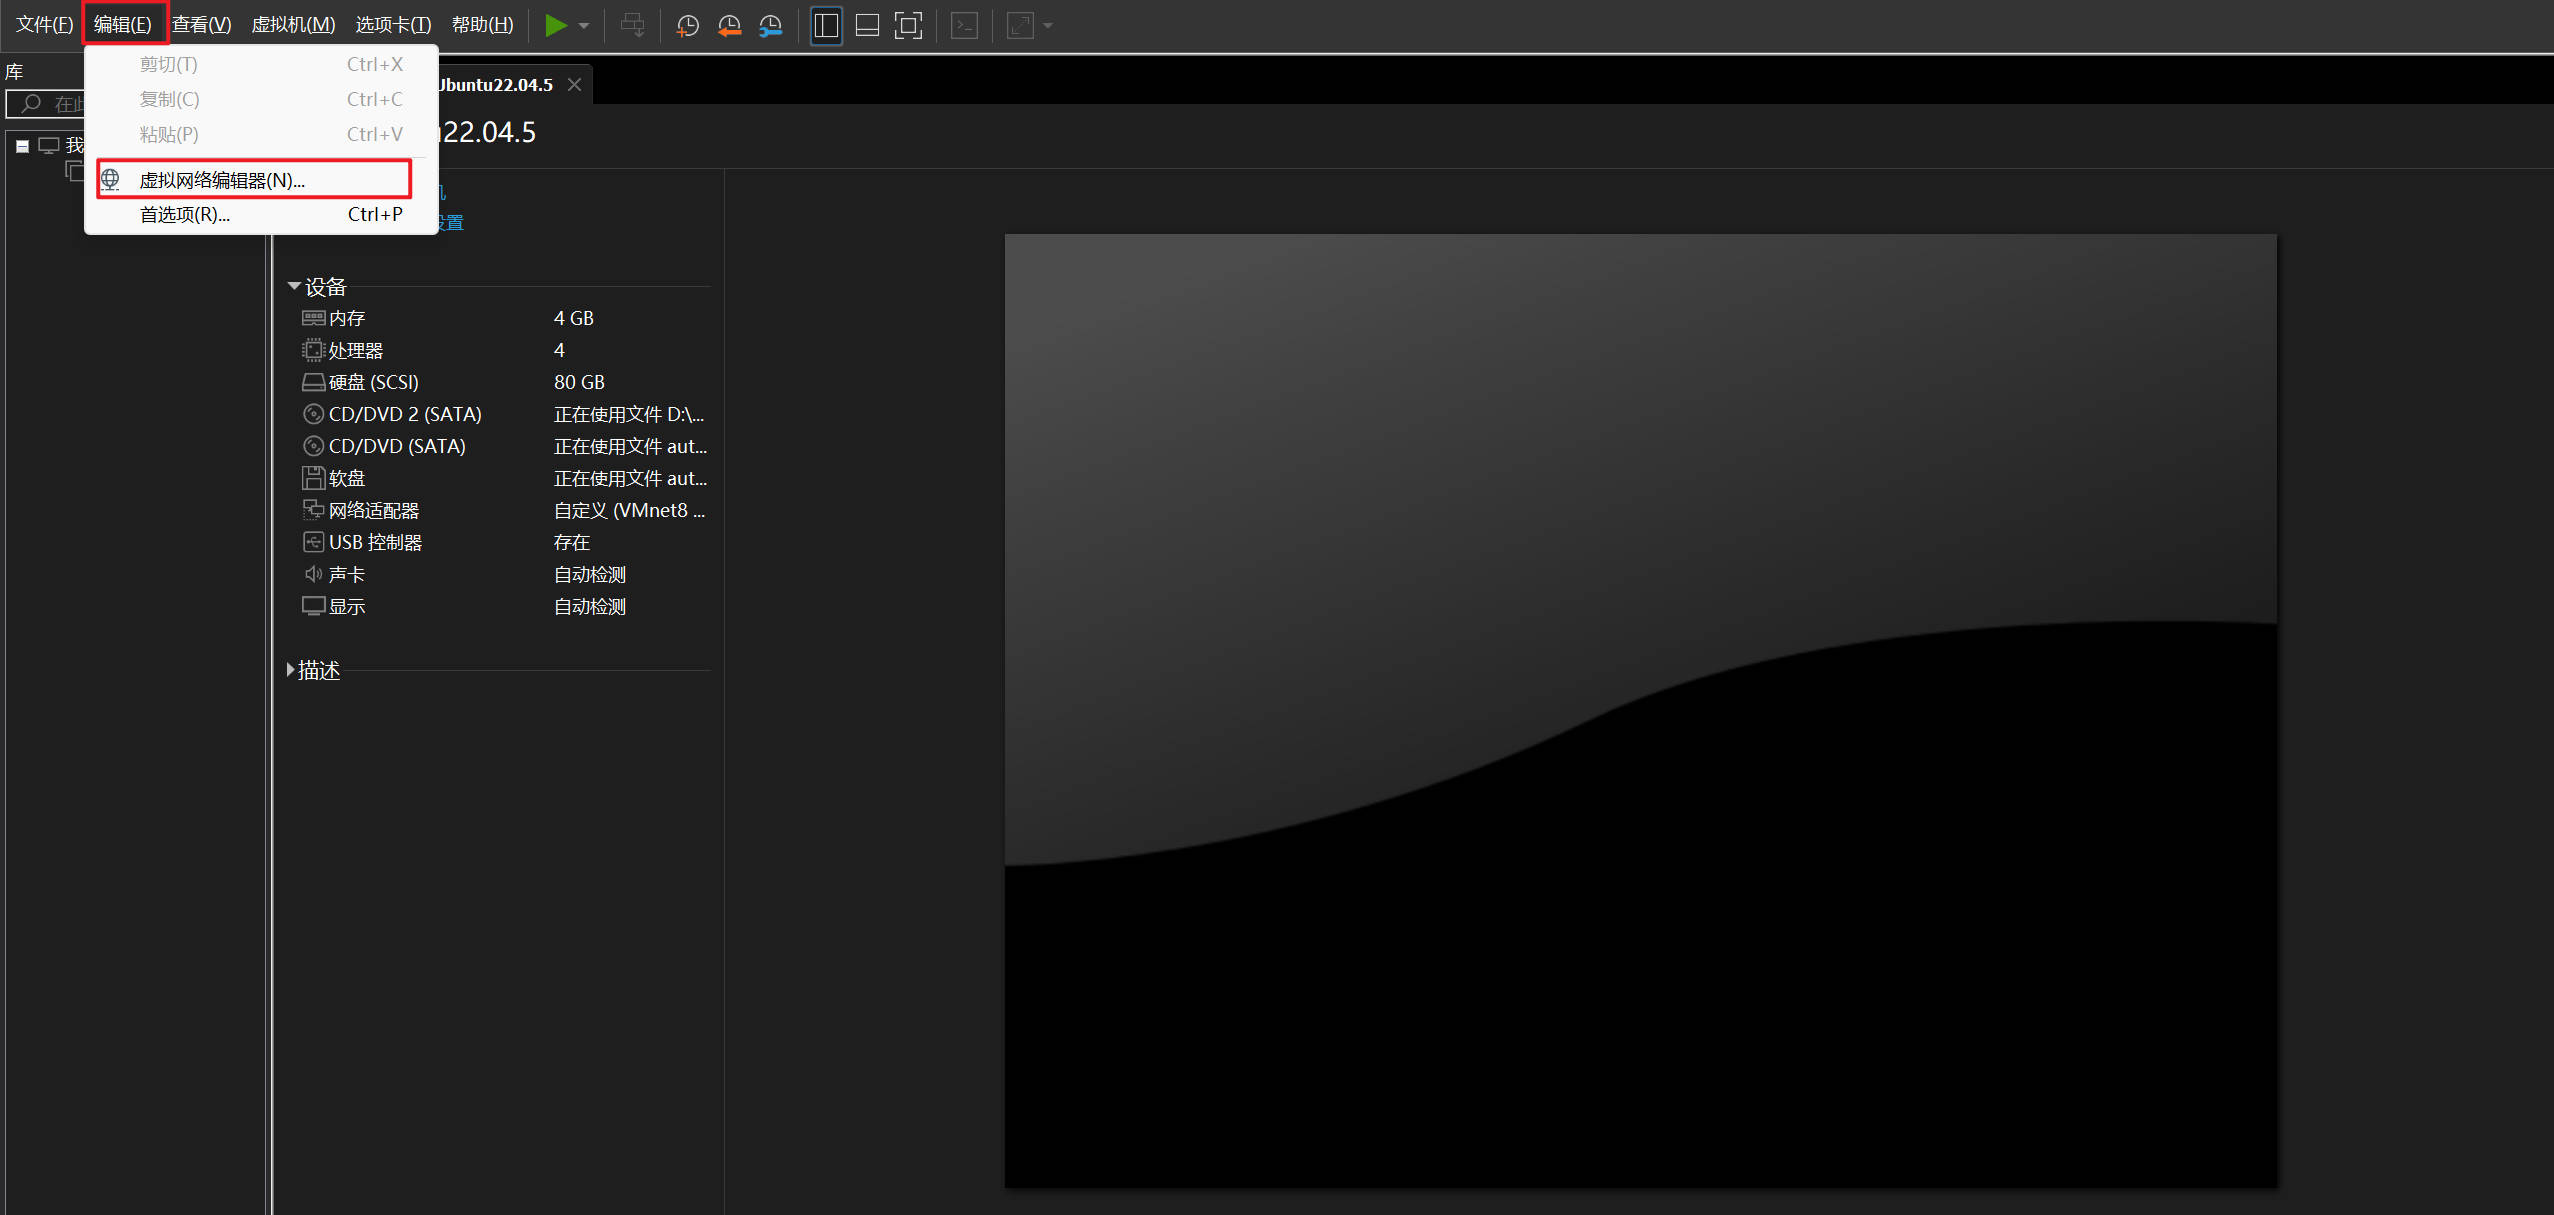Toggle the thumbnail bar view button
This screenshot has width=2554, height=1215.
tap(867, 26)
